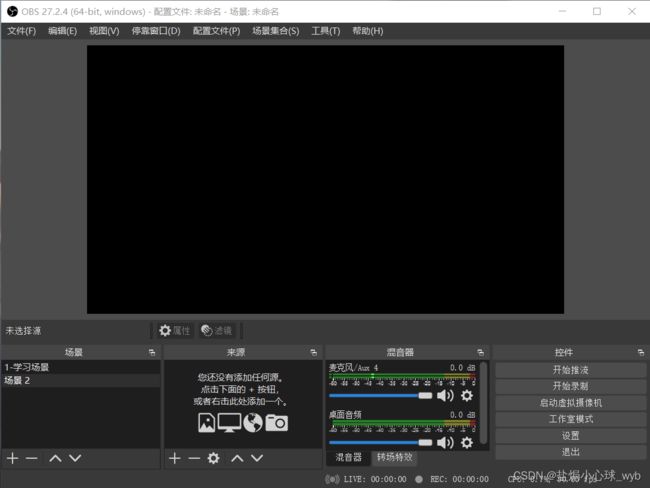This screenshot has width=650, height=488.
Task: Undock the 场景 panel float icon
Action: 152,352
